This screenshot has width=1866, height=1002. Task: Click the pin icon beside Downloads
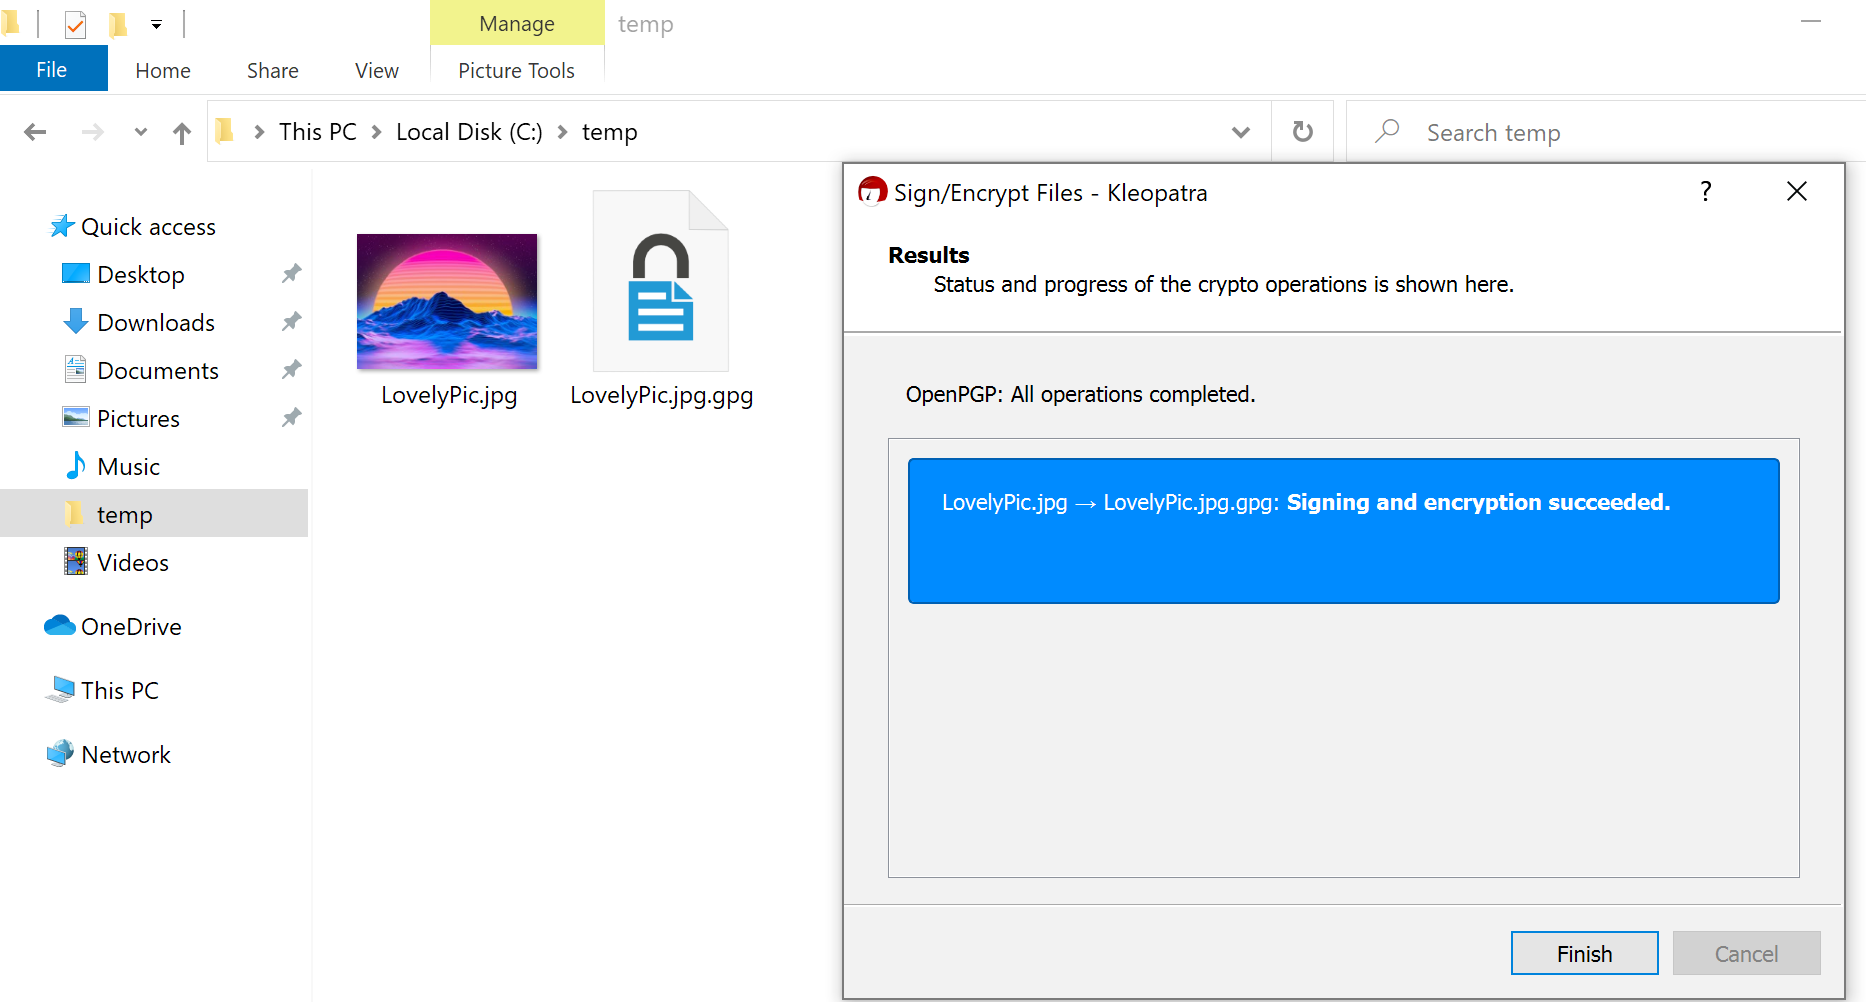[291, 321]
